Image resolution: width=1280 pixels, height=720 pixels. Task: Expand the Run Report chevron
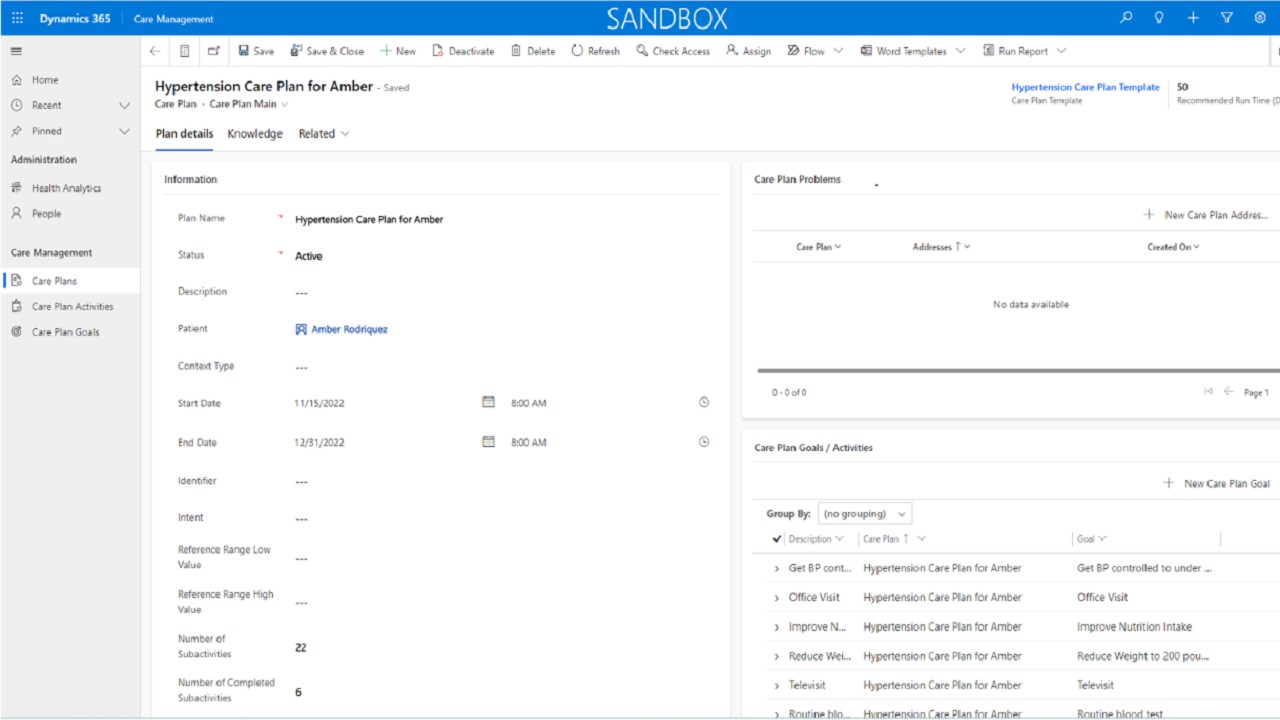(x=1061, y=51)
